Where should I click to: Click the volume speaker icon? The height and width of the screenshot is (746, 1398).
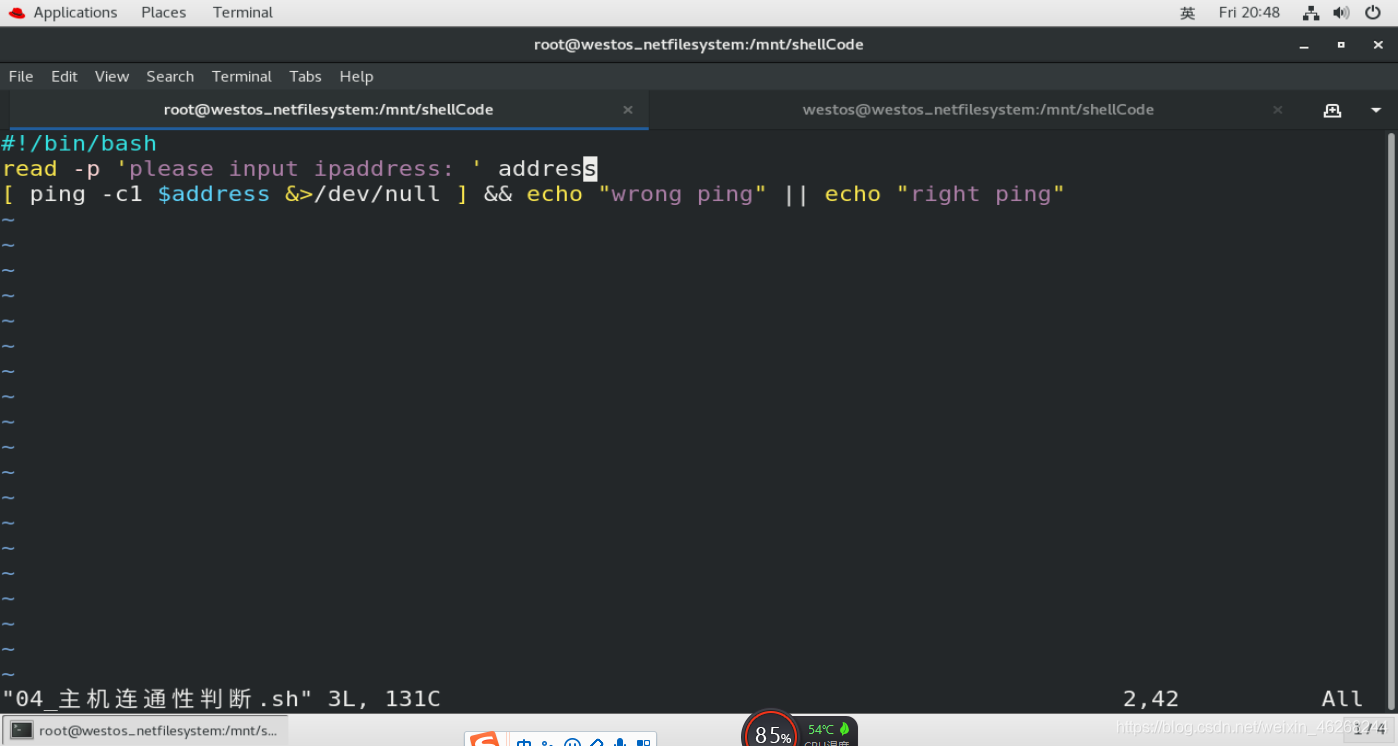point(1341,13)
